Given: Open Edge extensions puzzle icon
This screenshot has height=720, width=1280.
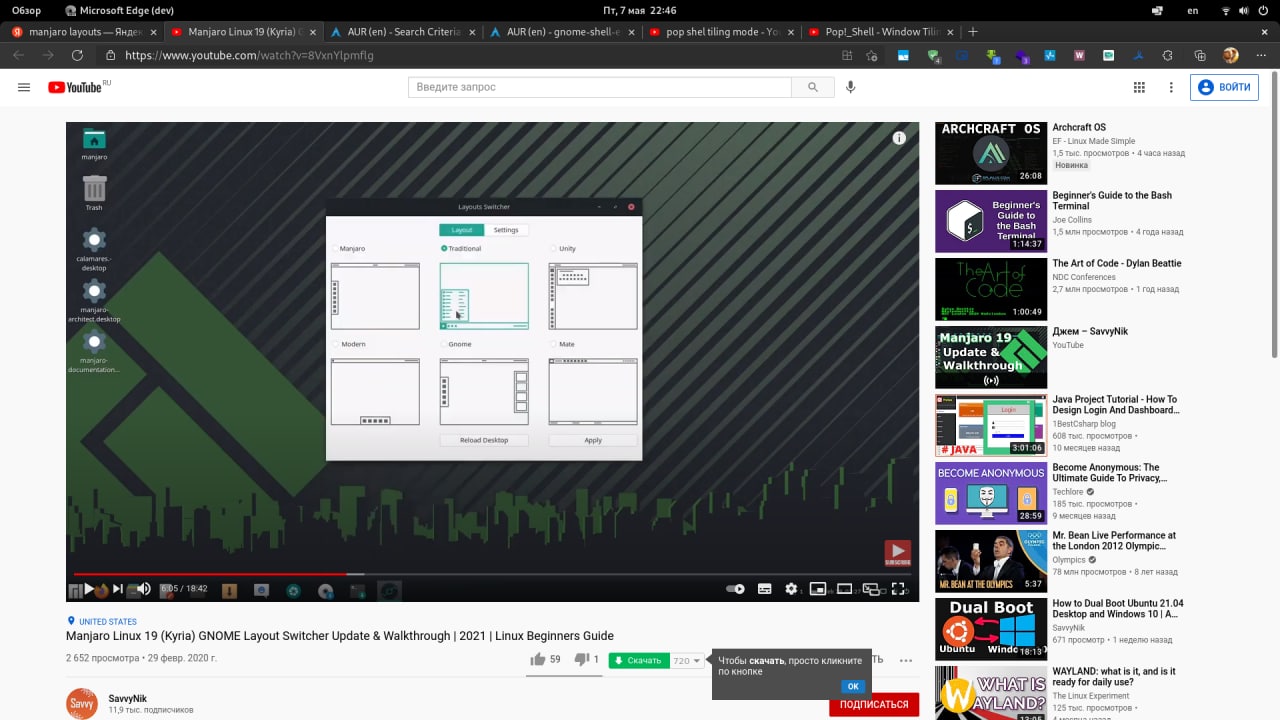Looking at the screenshot, I should tap(1168, 56).
